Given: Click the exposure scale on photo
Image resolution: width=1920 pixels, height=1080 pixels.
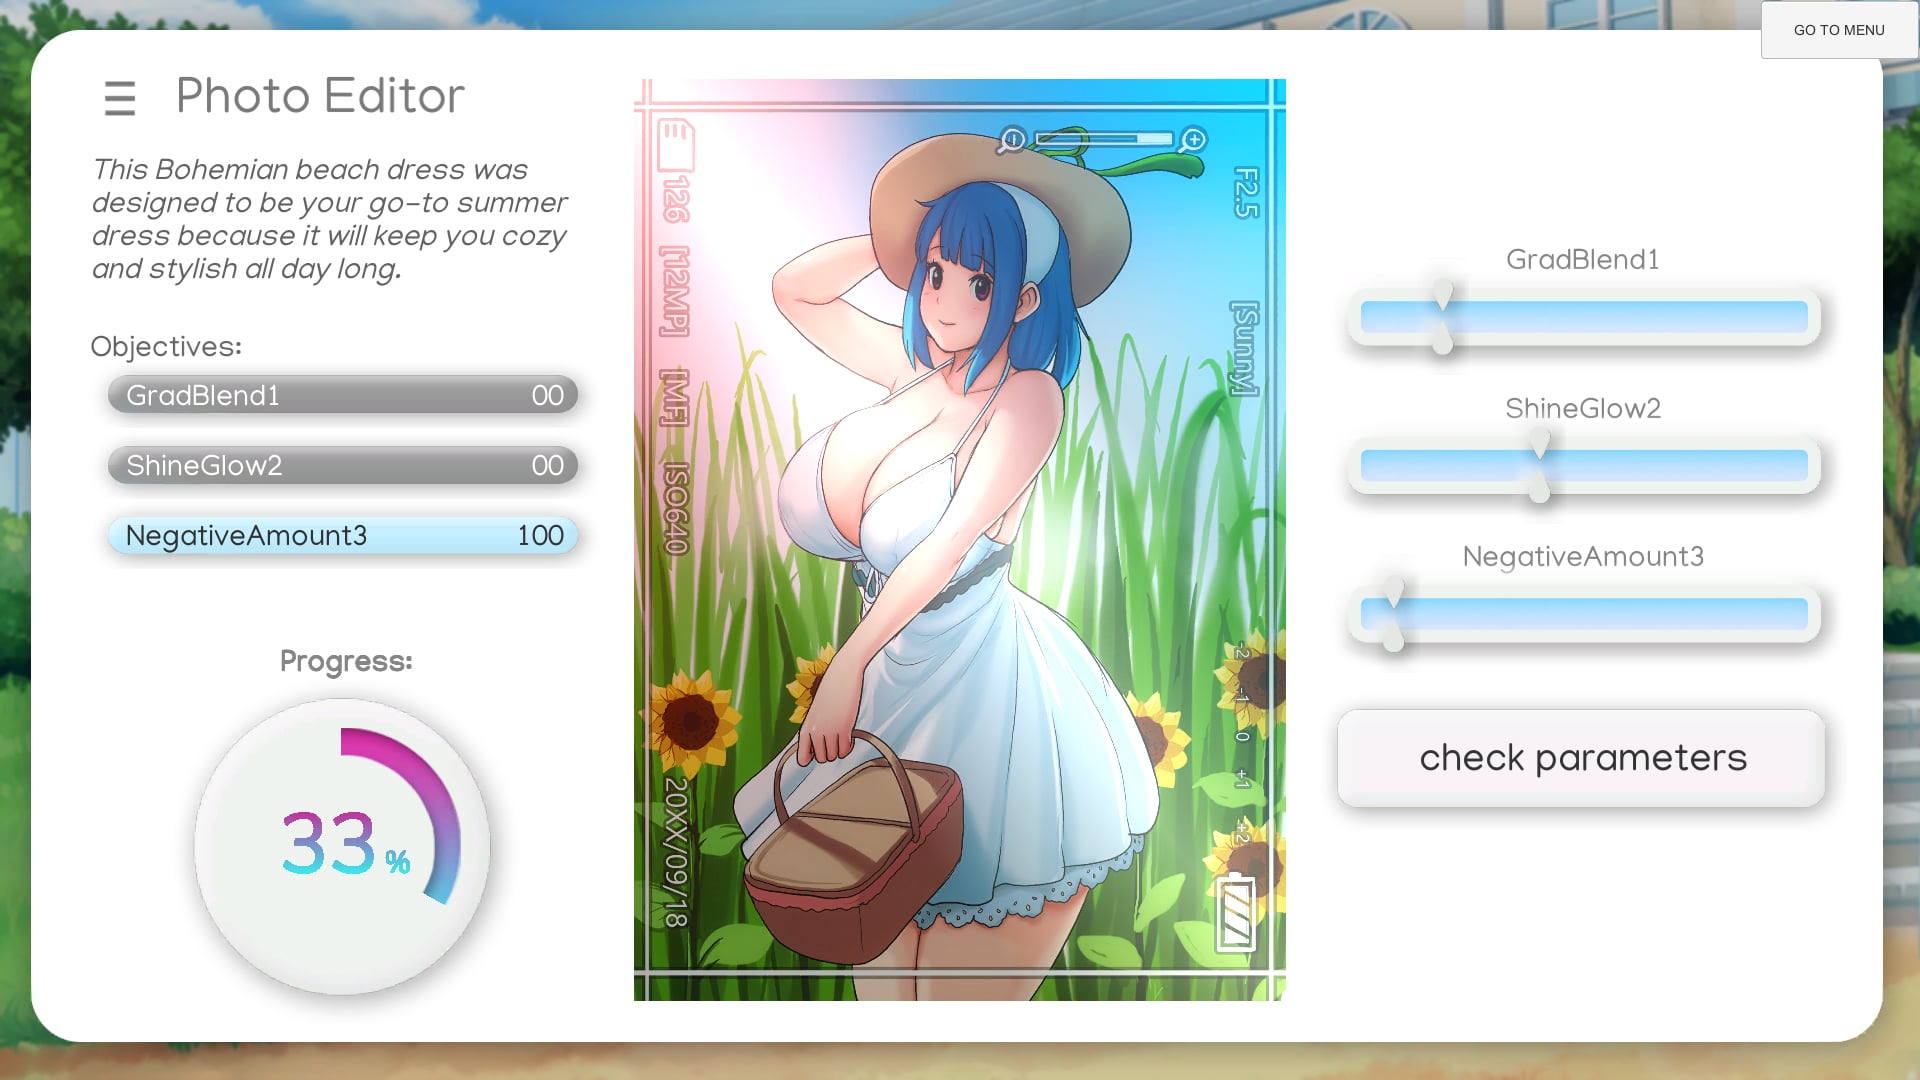Looking at the screenshot, I should tap(1242, 738).
